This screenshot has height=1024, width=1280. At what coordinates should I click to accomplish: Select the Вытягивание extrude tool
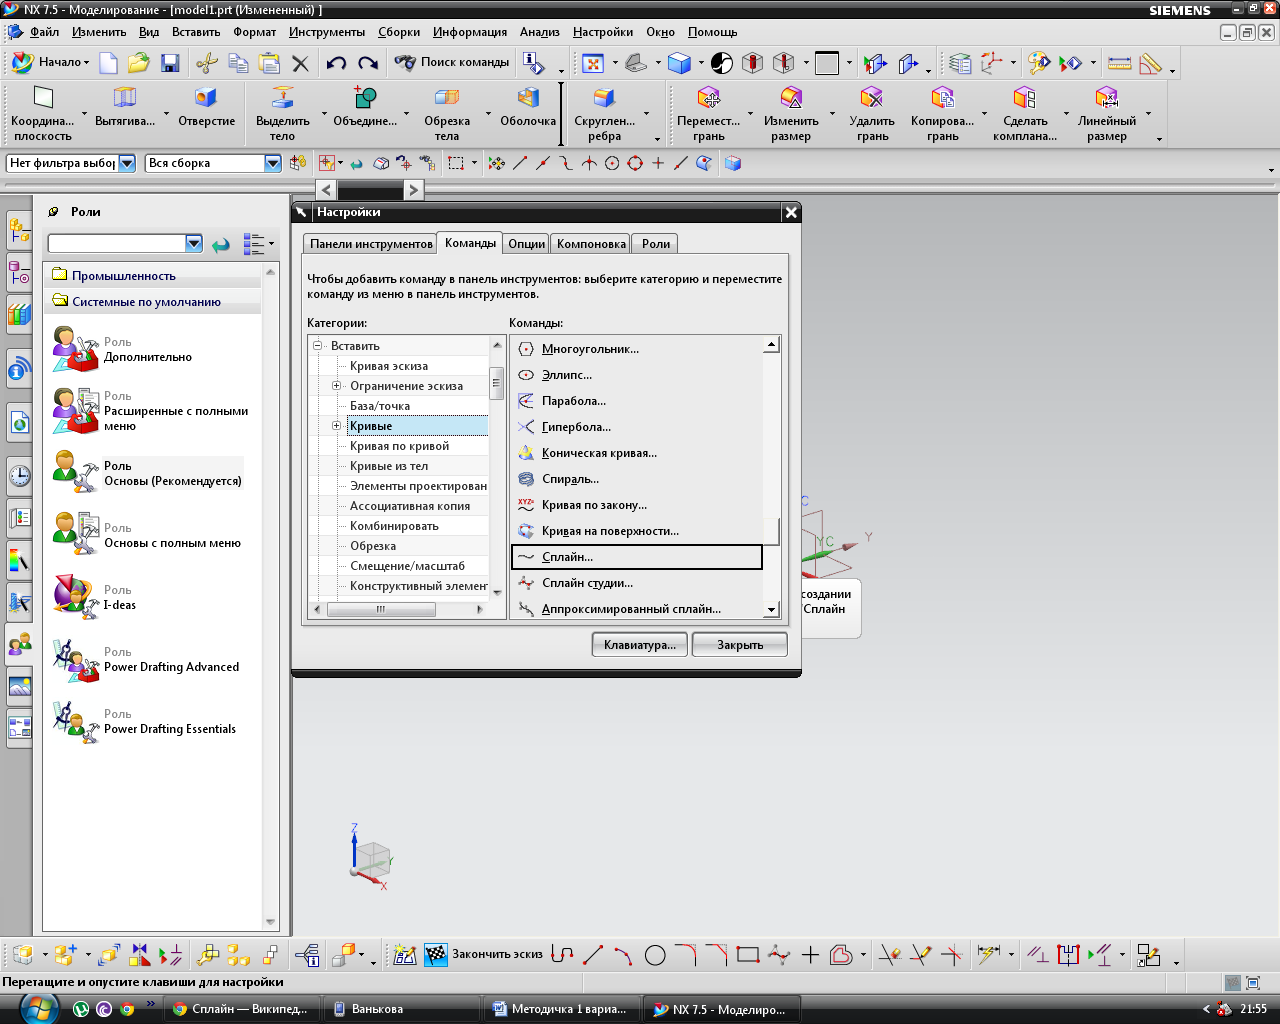pos(125,106)
